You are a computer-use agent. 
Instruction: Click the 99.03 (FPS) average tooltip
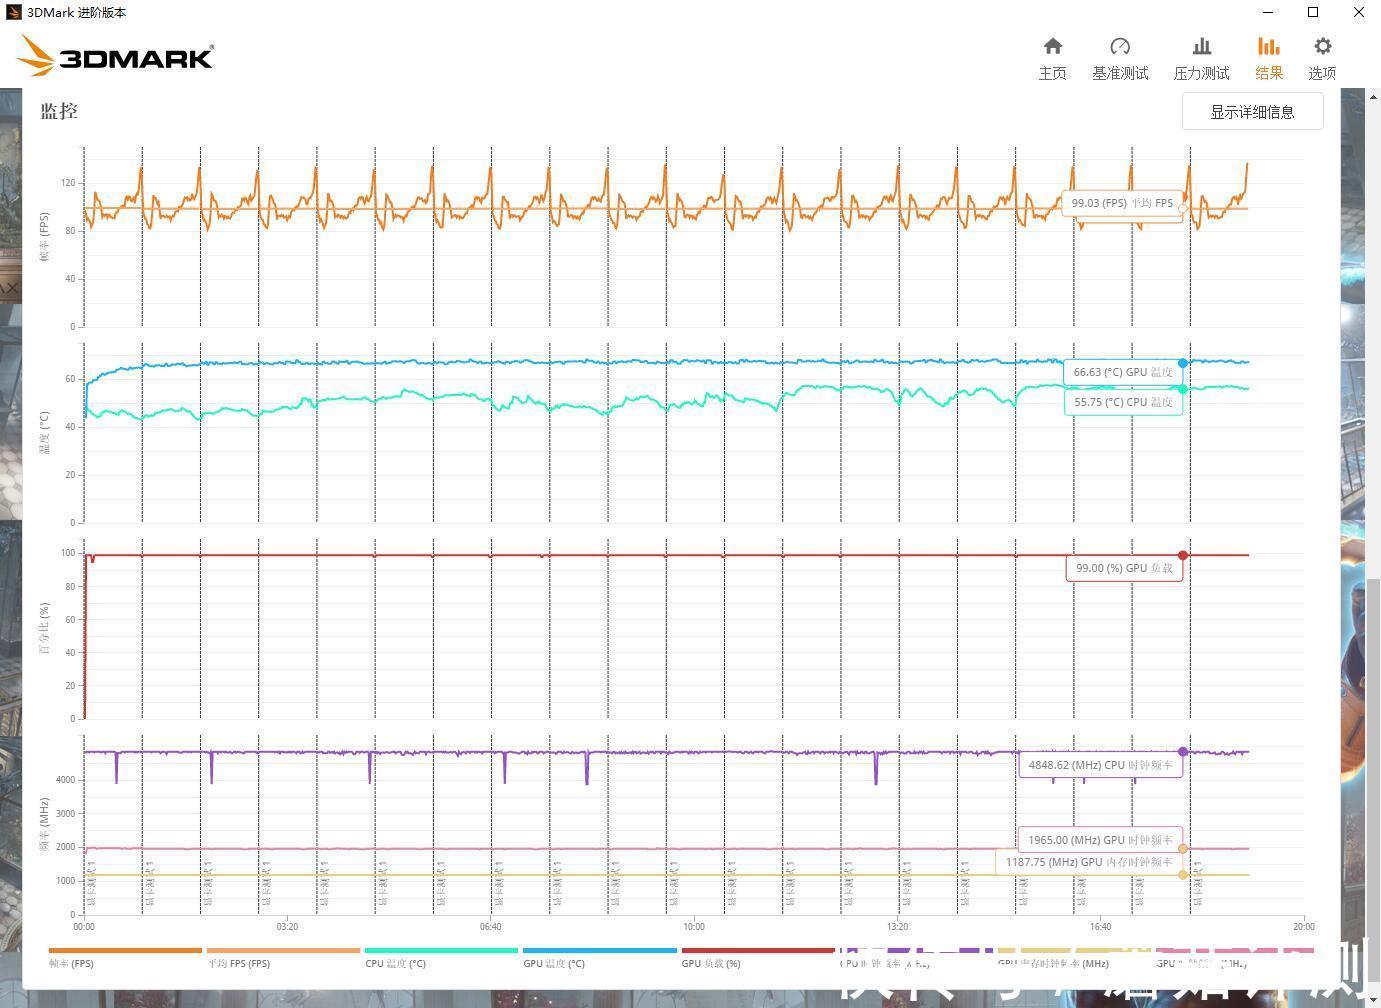click(x=1122, y=203)
